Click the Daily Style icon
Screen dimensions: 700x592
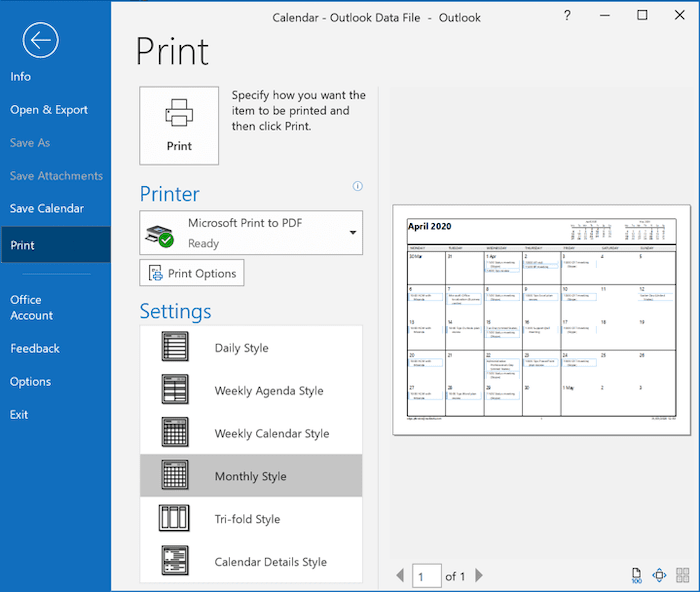pyautogui.click(x=175, y=346)
